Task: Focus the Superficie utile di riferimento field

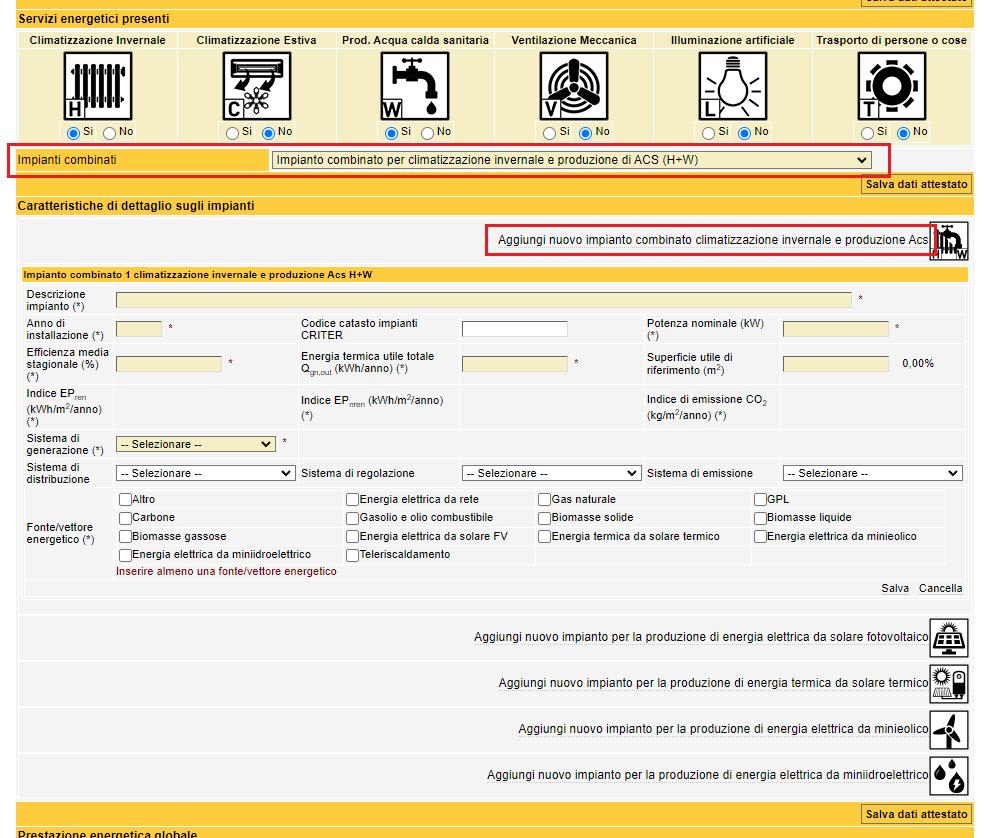Action: click(x=836, y=364)
